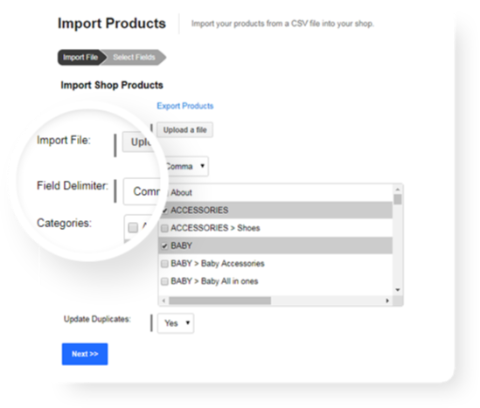The width and height of the screenshot is (480, 408).
Task: Click the categories horizontal scrollbar thumb
Action: [220, 301]
